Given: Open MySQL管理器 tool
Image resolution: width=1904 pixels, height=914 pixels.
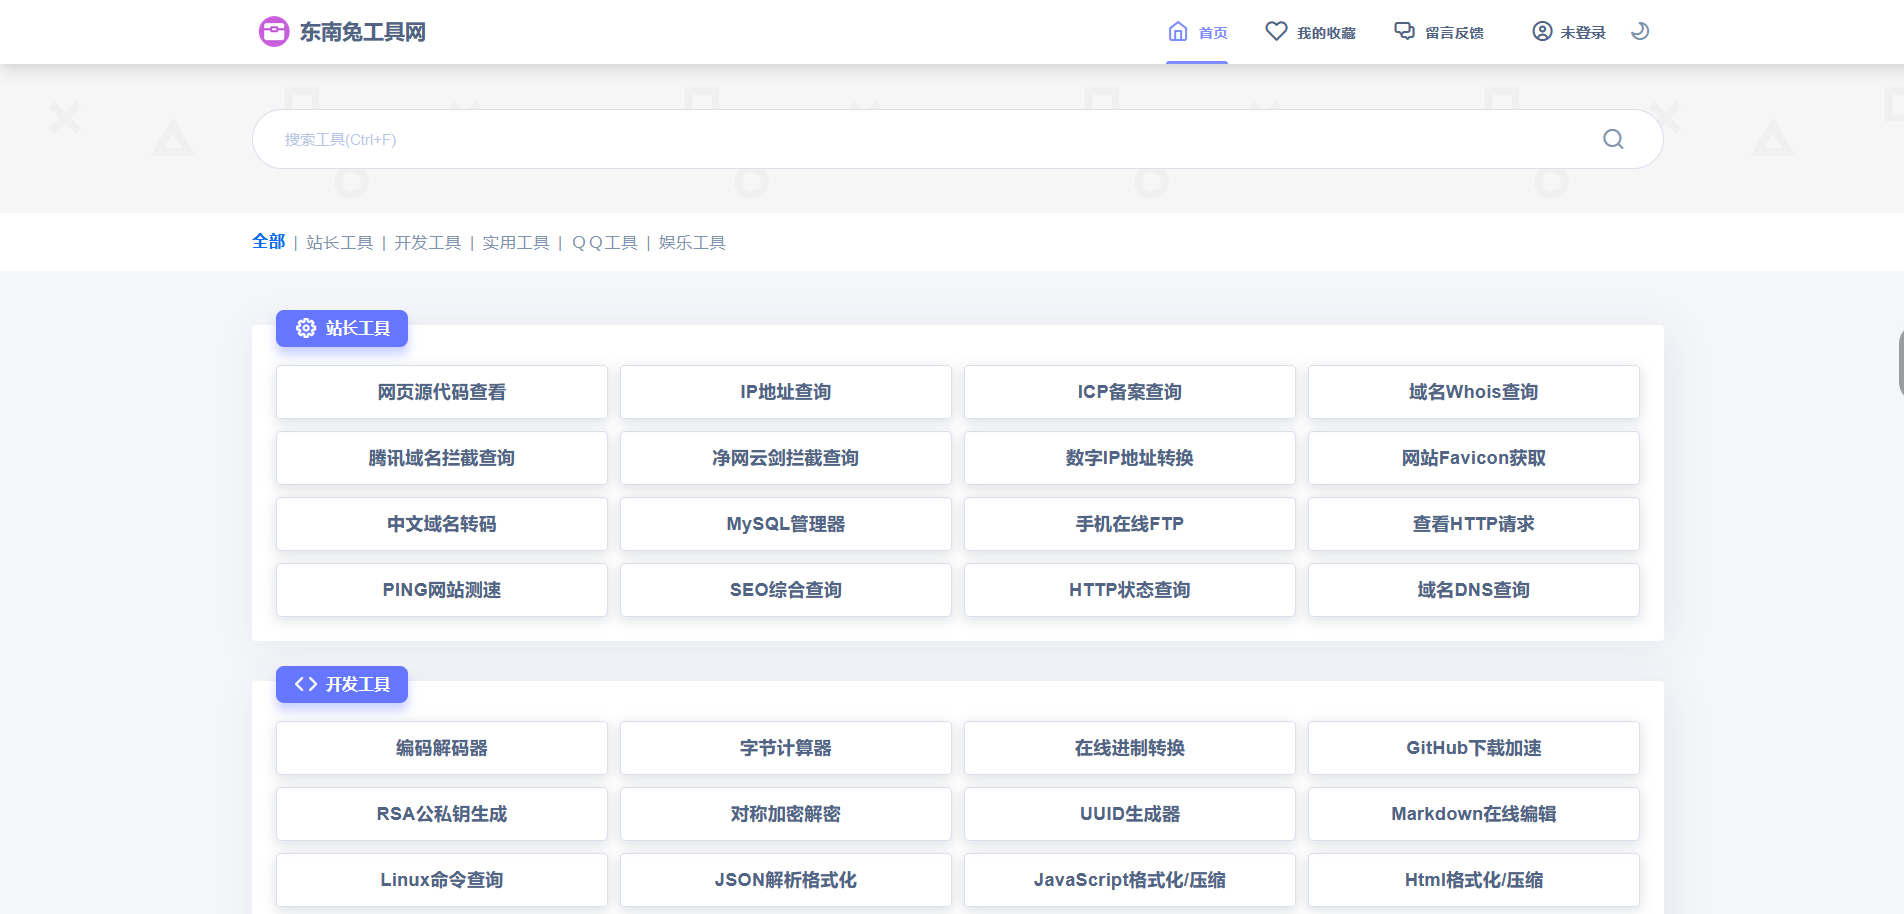Looking at the screenshot, I should tap(786, 524).
